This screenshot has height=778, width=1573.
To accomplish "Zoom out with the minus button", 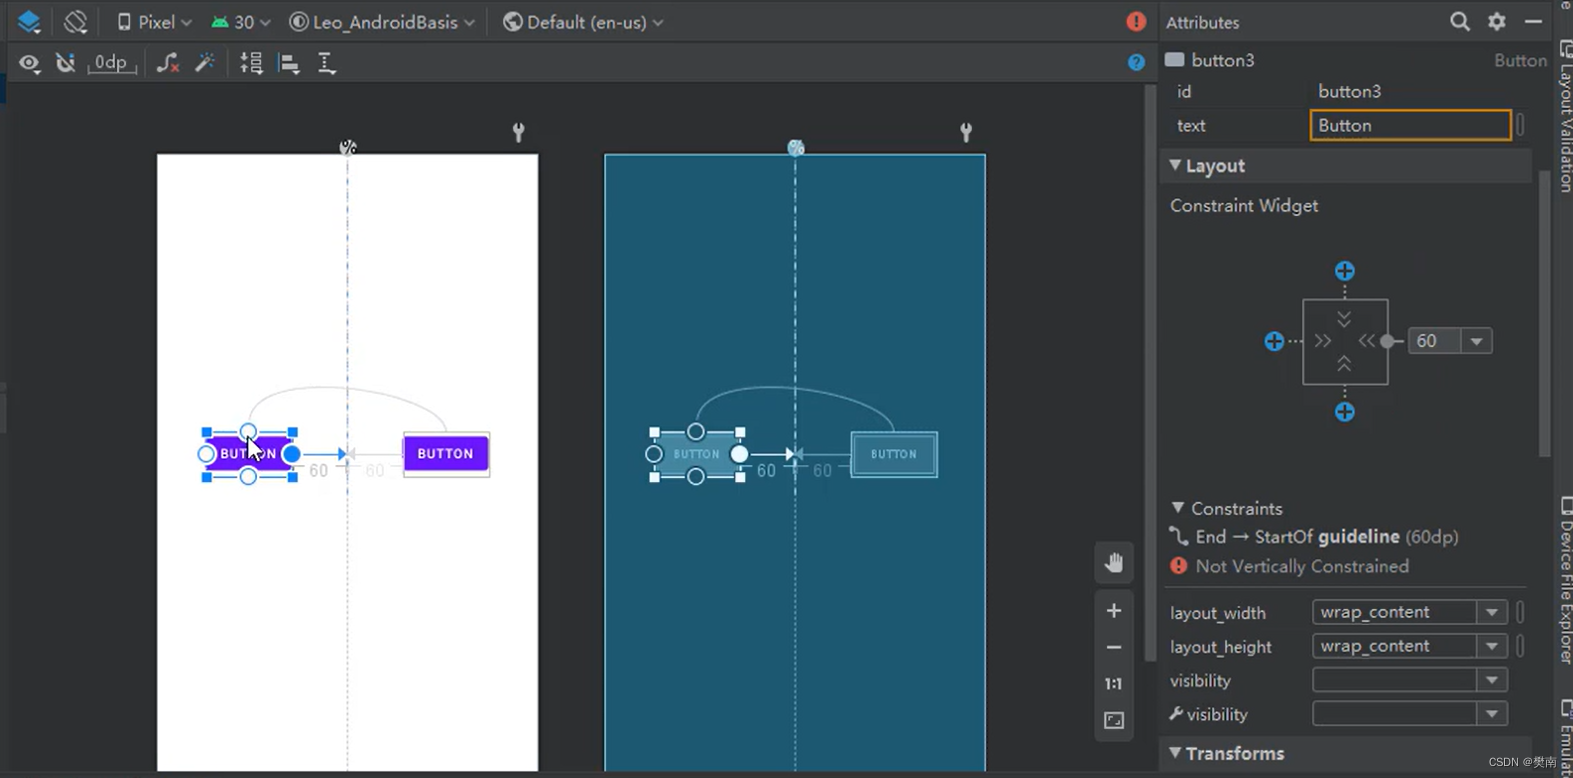I will [1114, 648].
